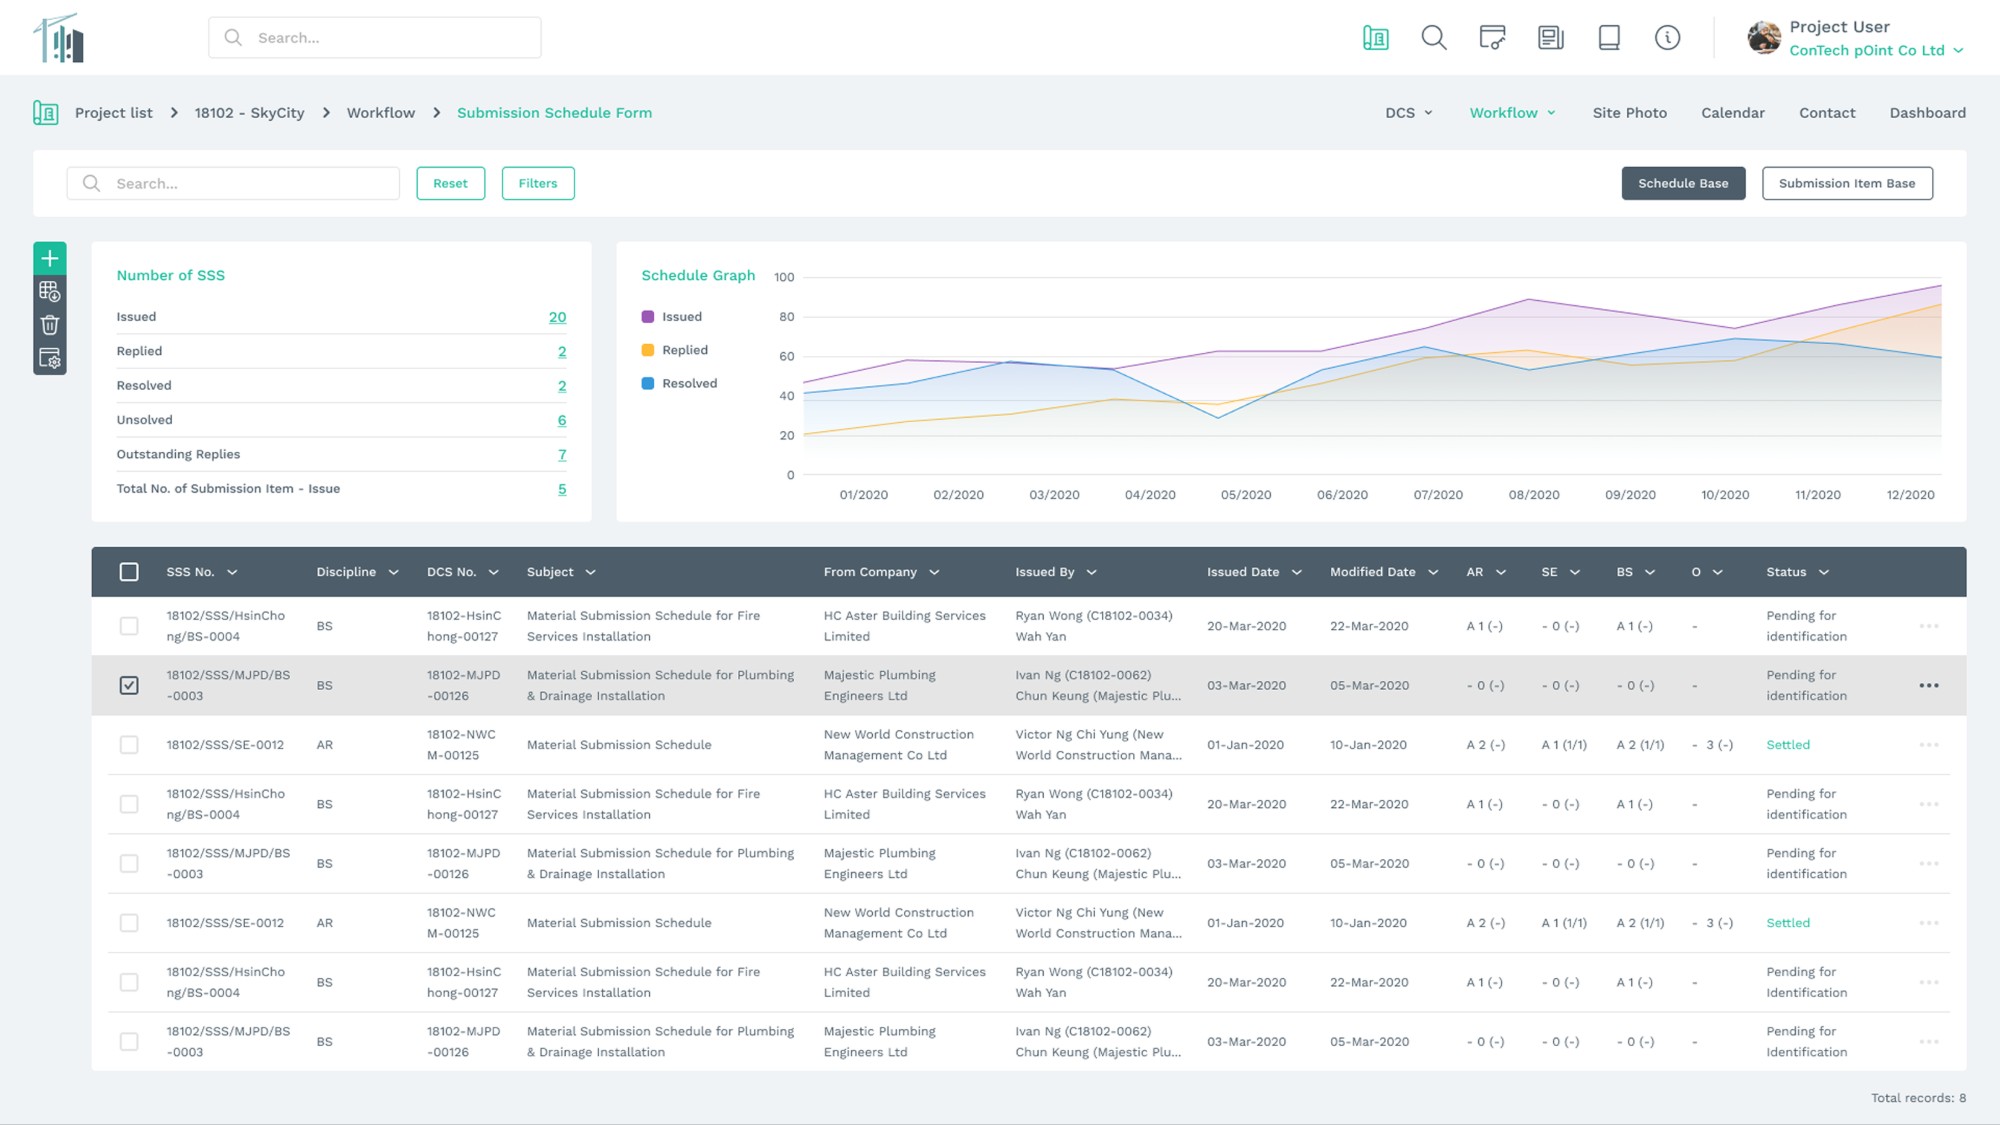
Task: Select the table export download icon
Action: click(x=48, y=292)
